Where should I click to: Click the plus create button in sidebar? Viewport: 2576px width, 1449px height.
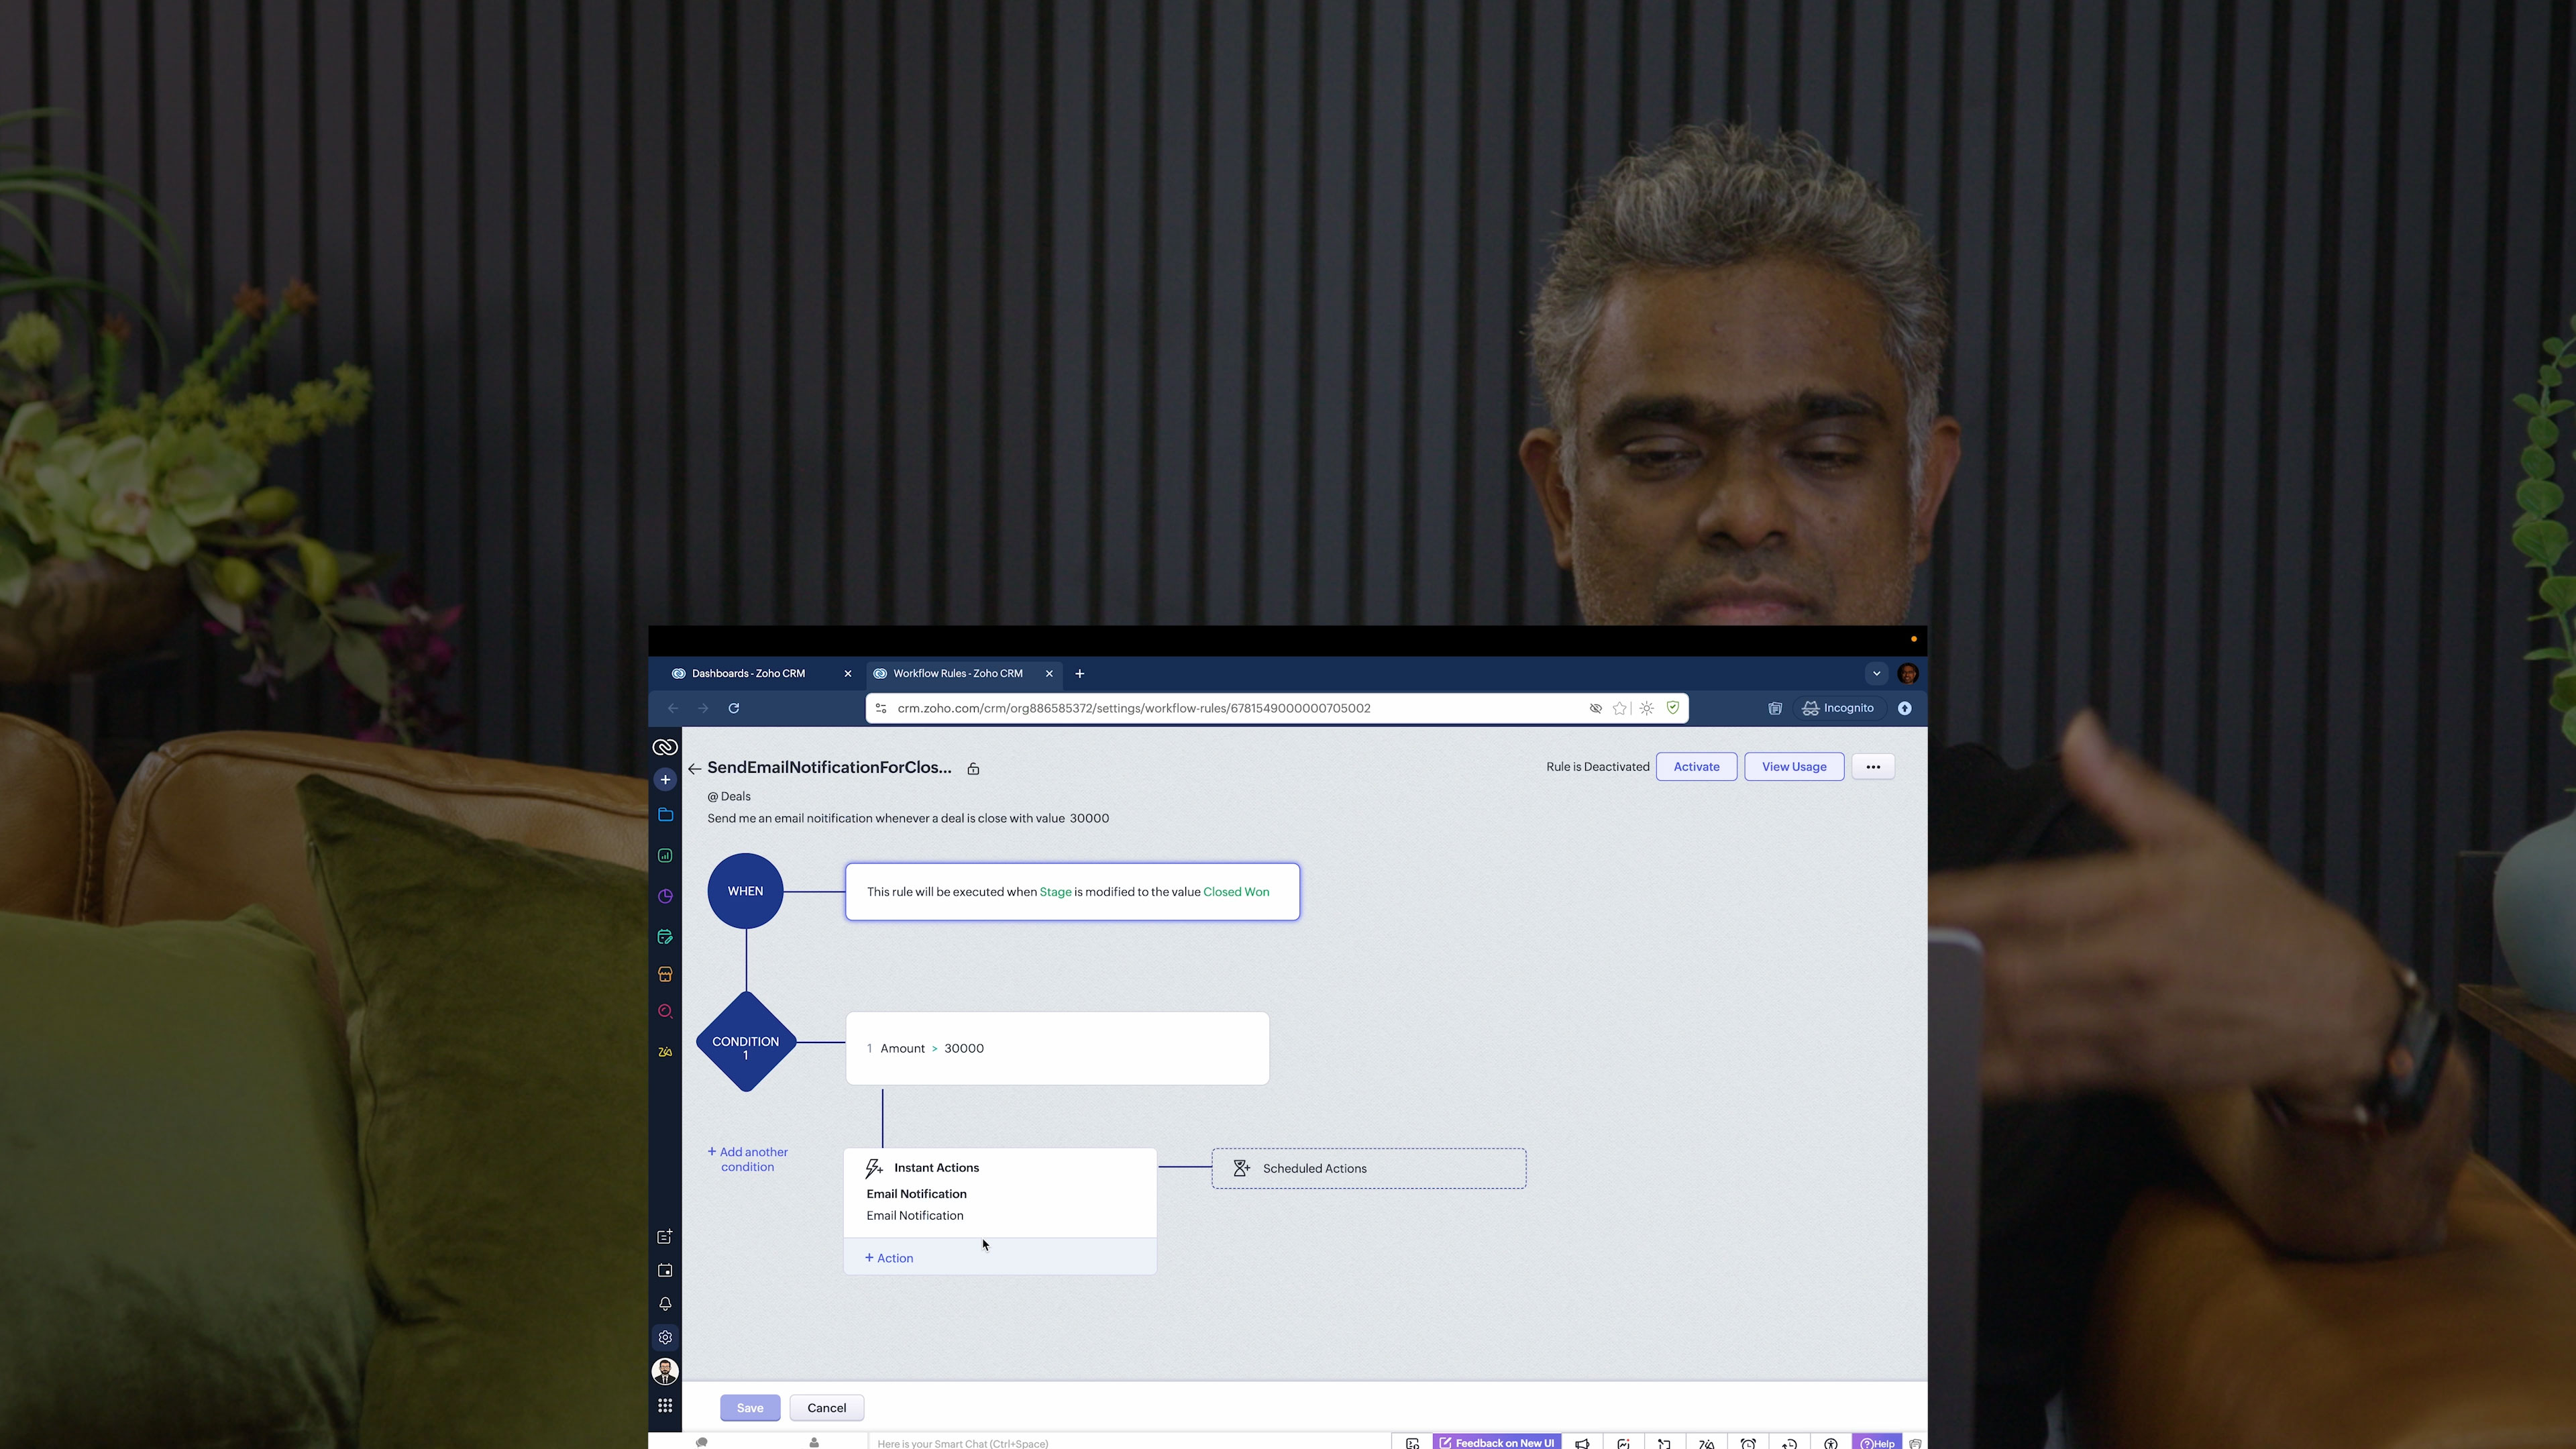(x=665, y=779)
